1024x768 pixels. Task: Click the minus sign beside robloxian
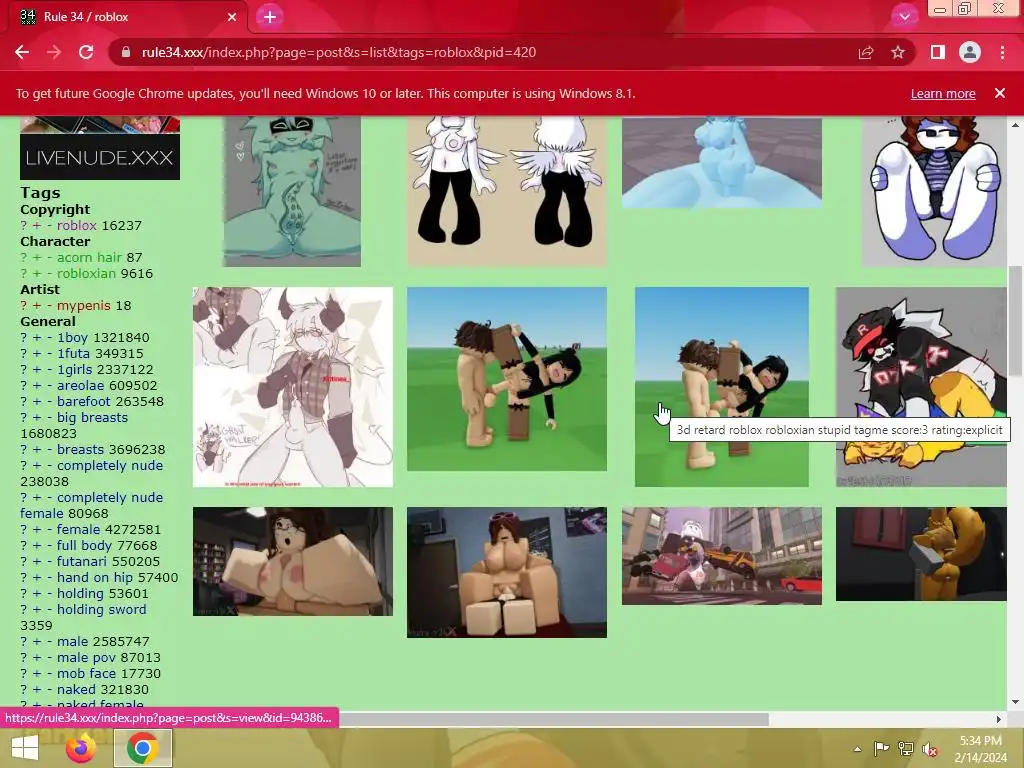tap(49, 273)
